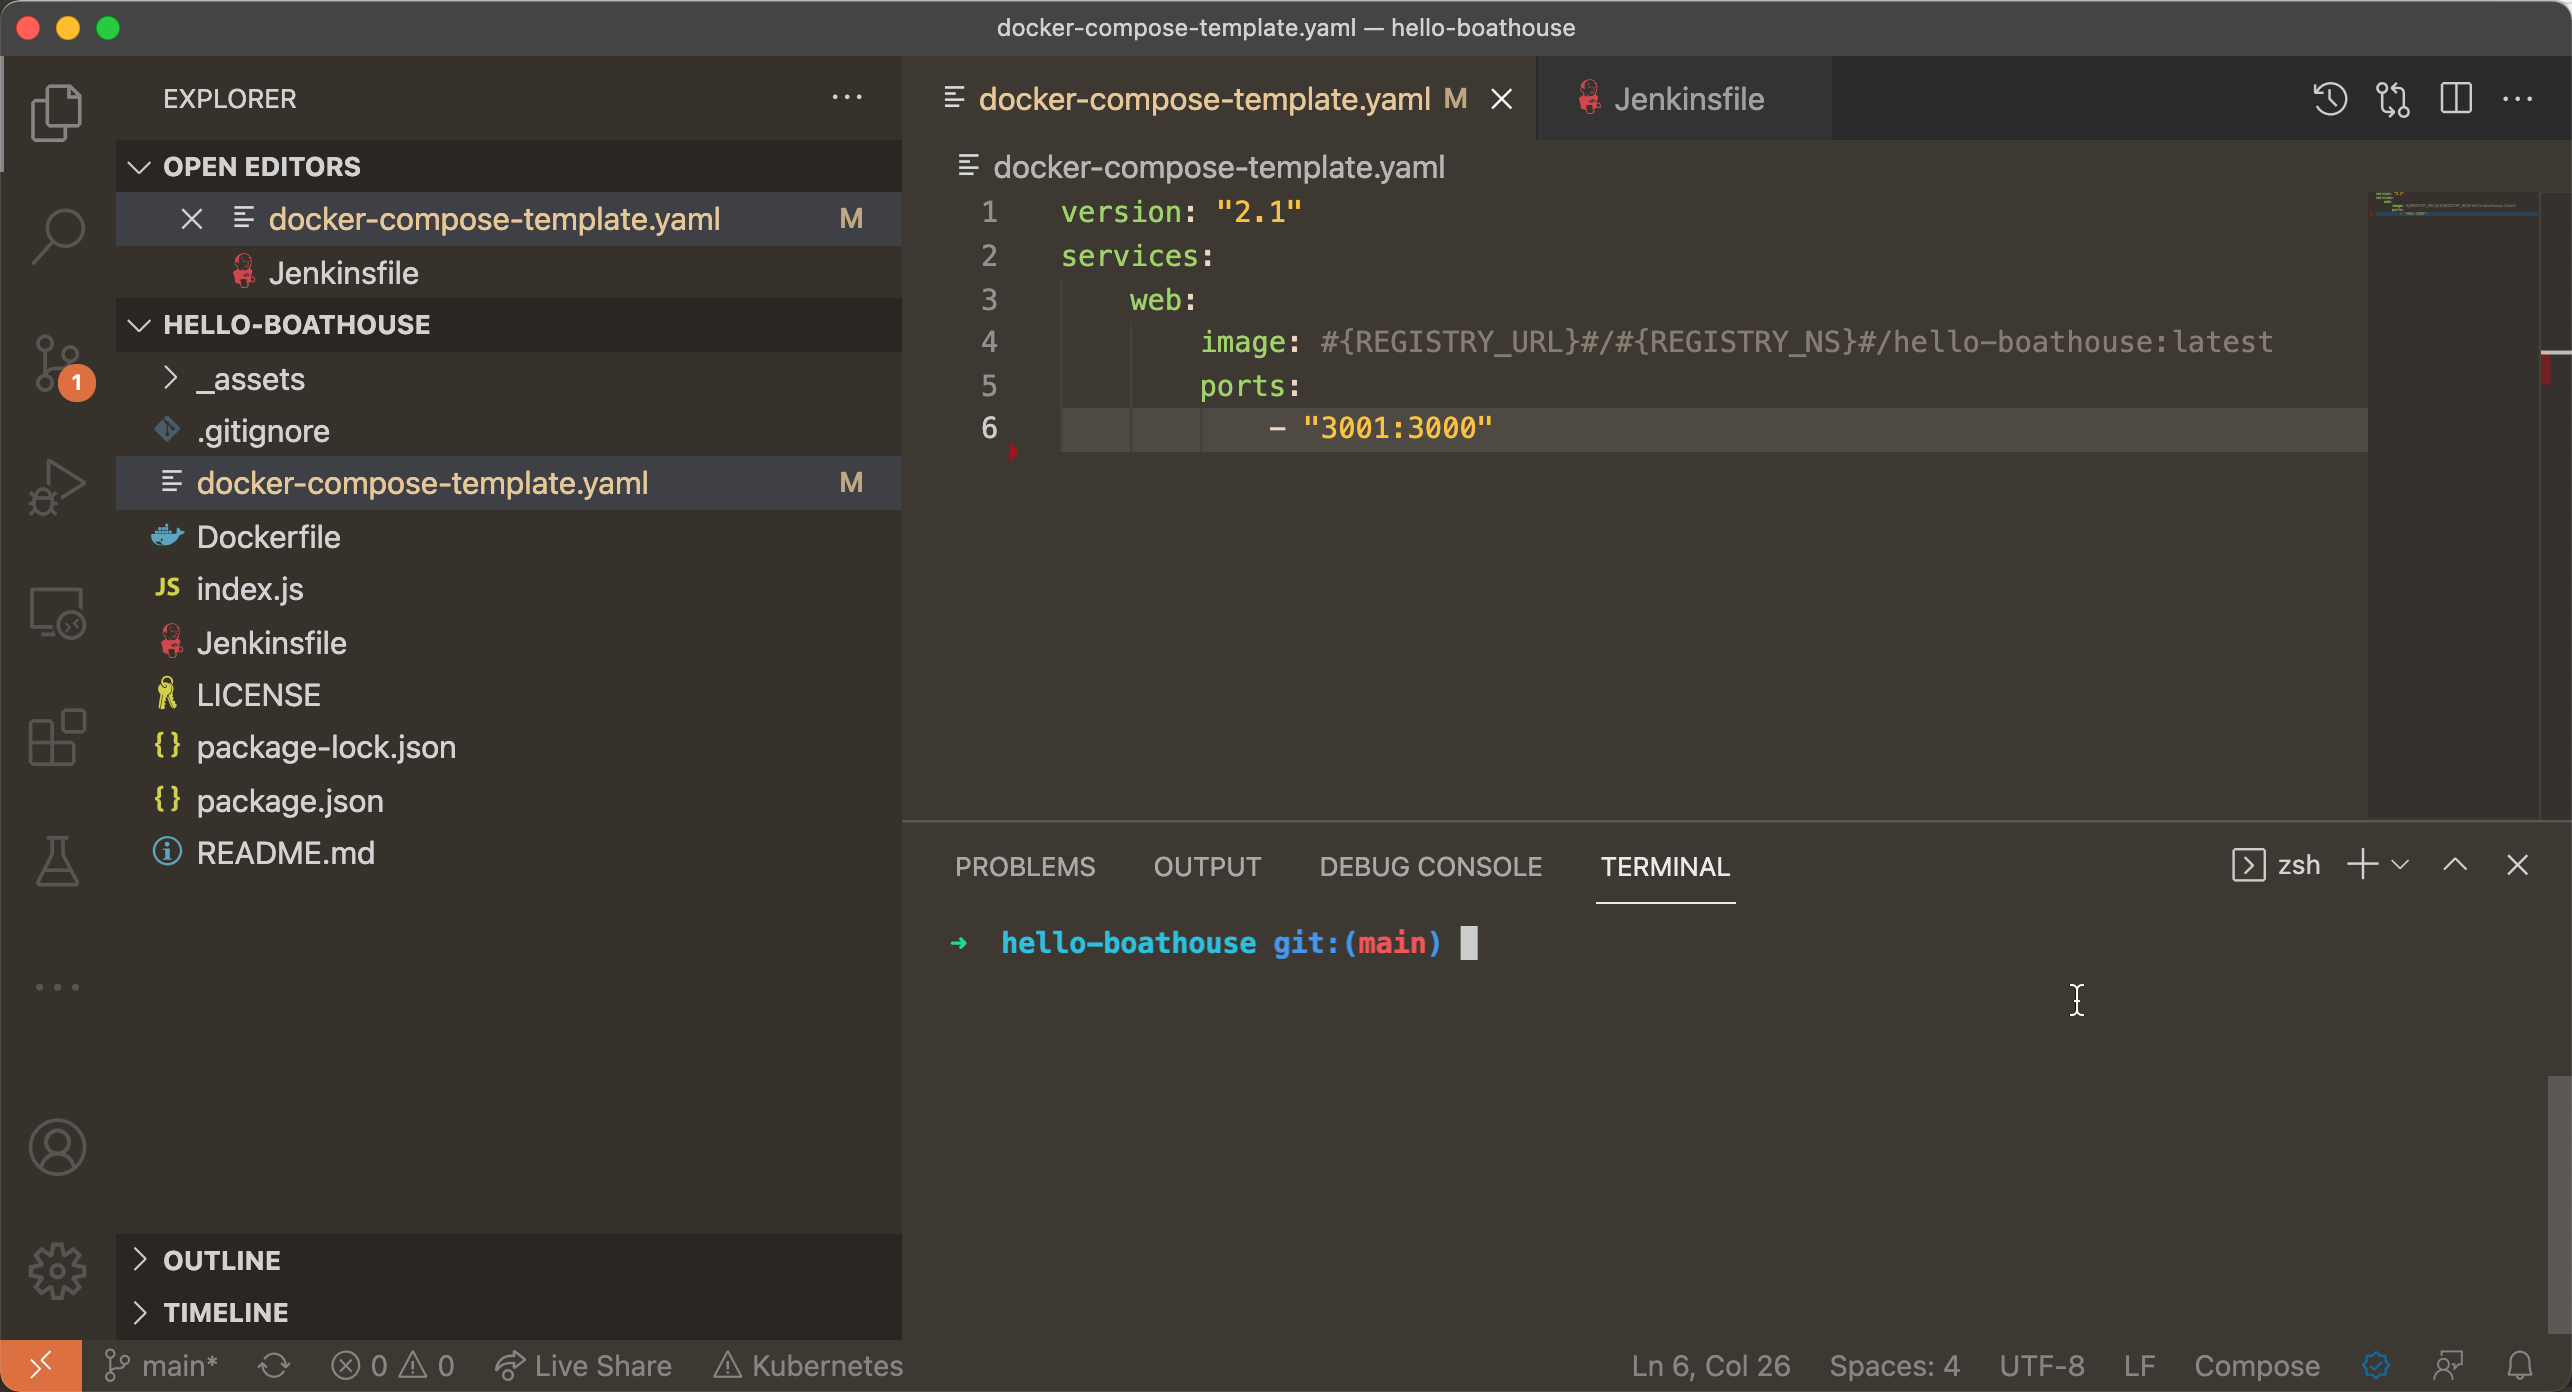Click line 4 image value in editor
Screen dimensions: 2572x1392
point(1796,342)
